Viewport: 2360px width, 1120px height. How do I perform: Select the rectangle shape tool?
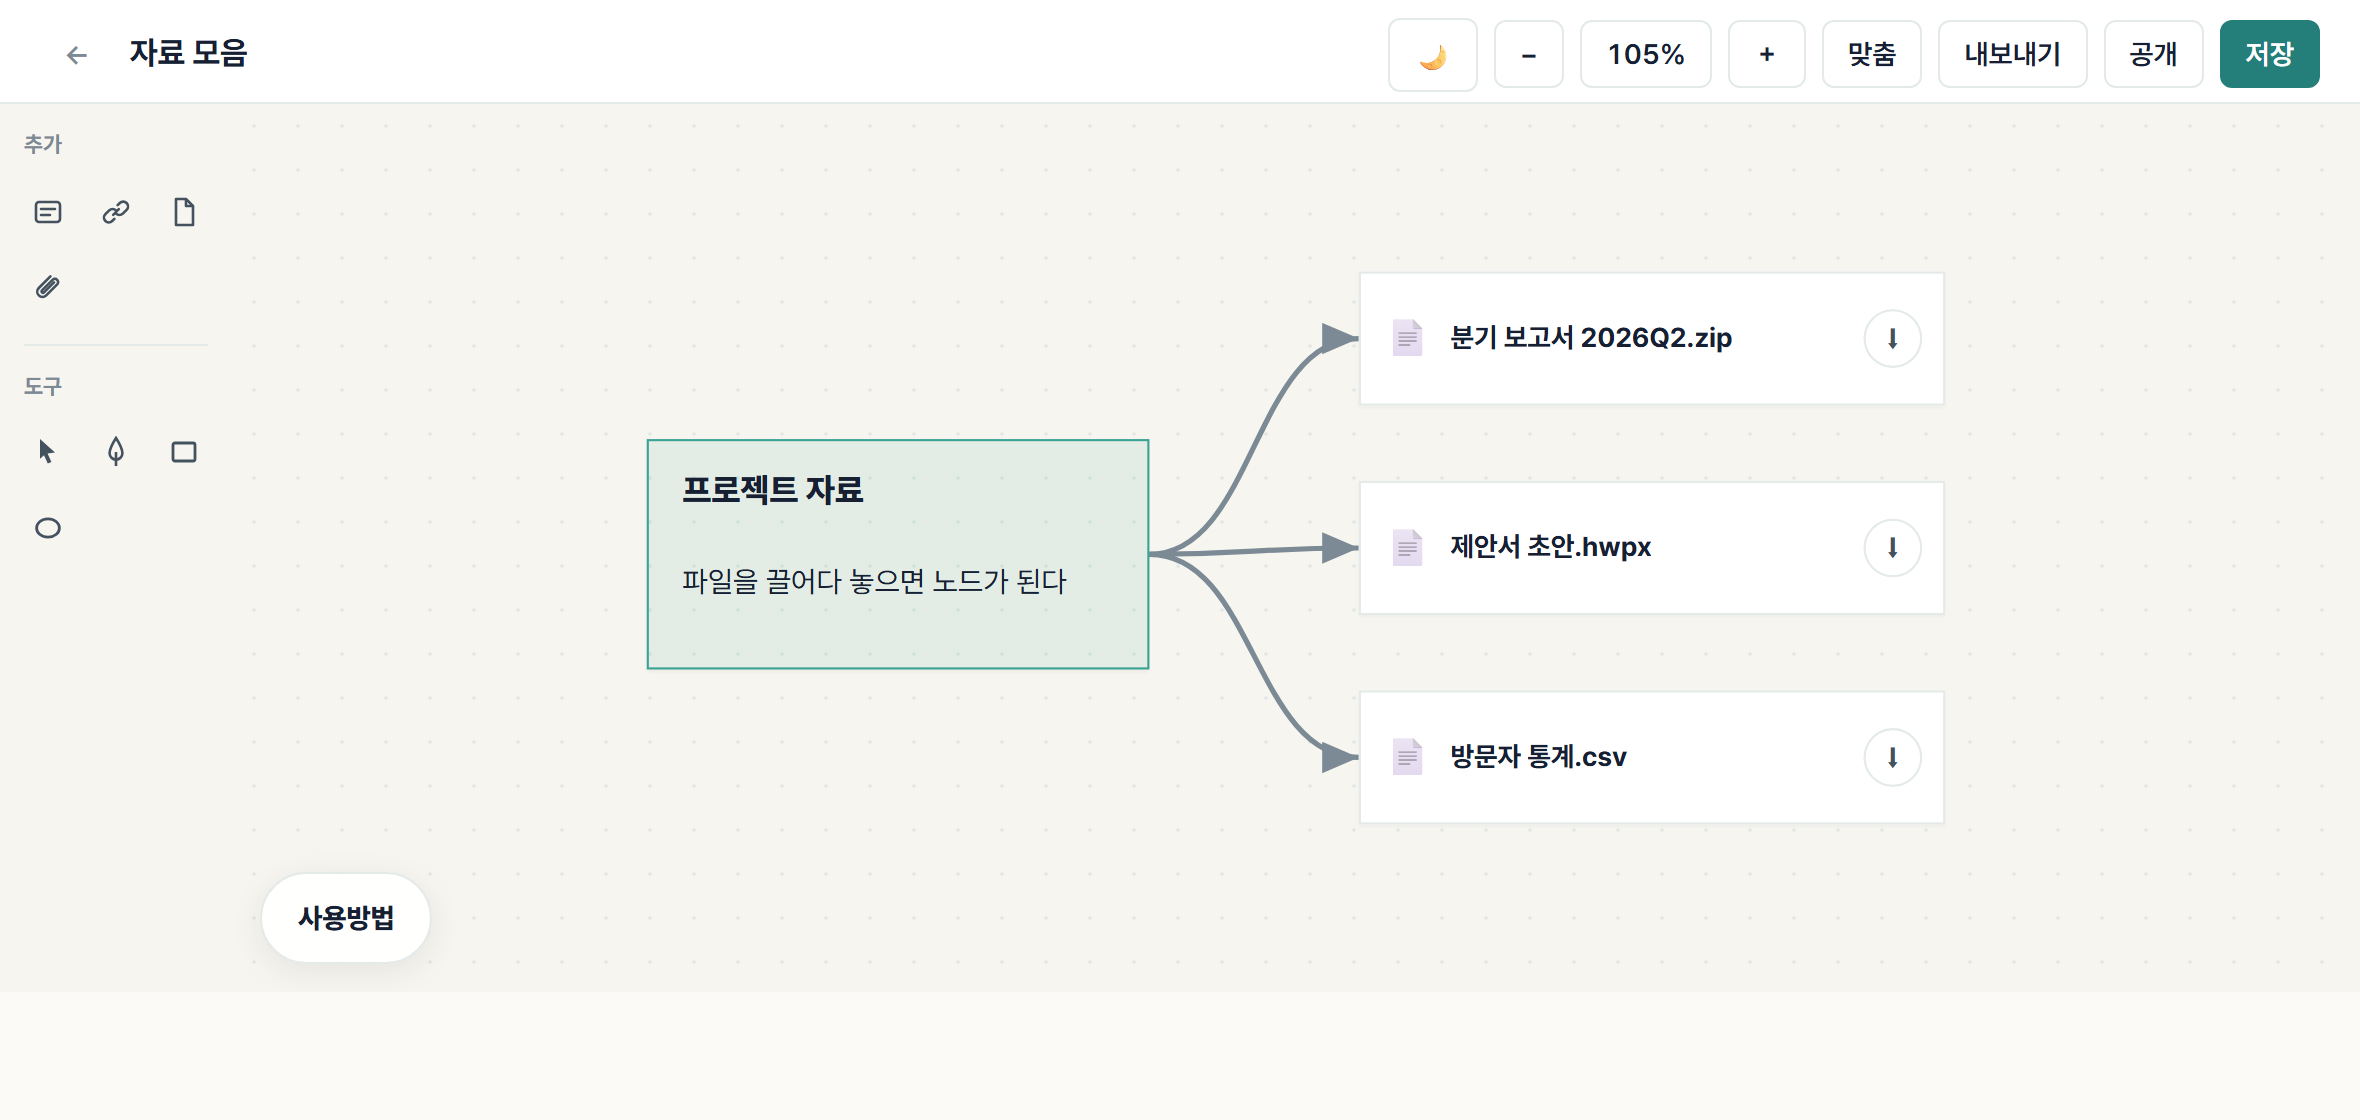pyautogui.click(x=184, y=452)
